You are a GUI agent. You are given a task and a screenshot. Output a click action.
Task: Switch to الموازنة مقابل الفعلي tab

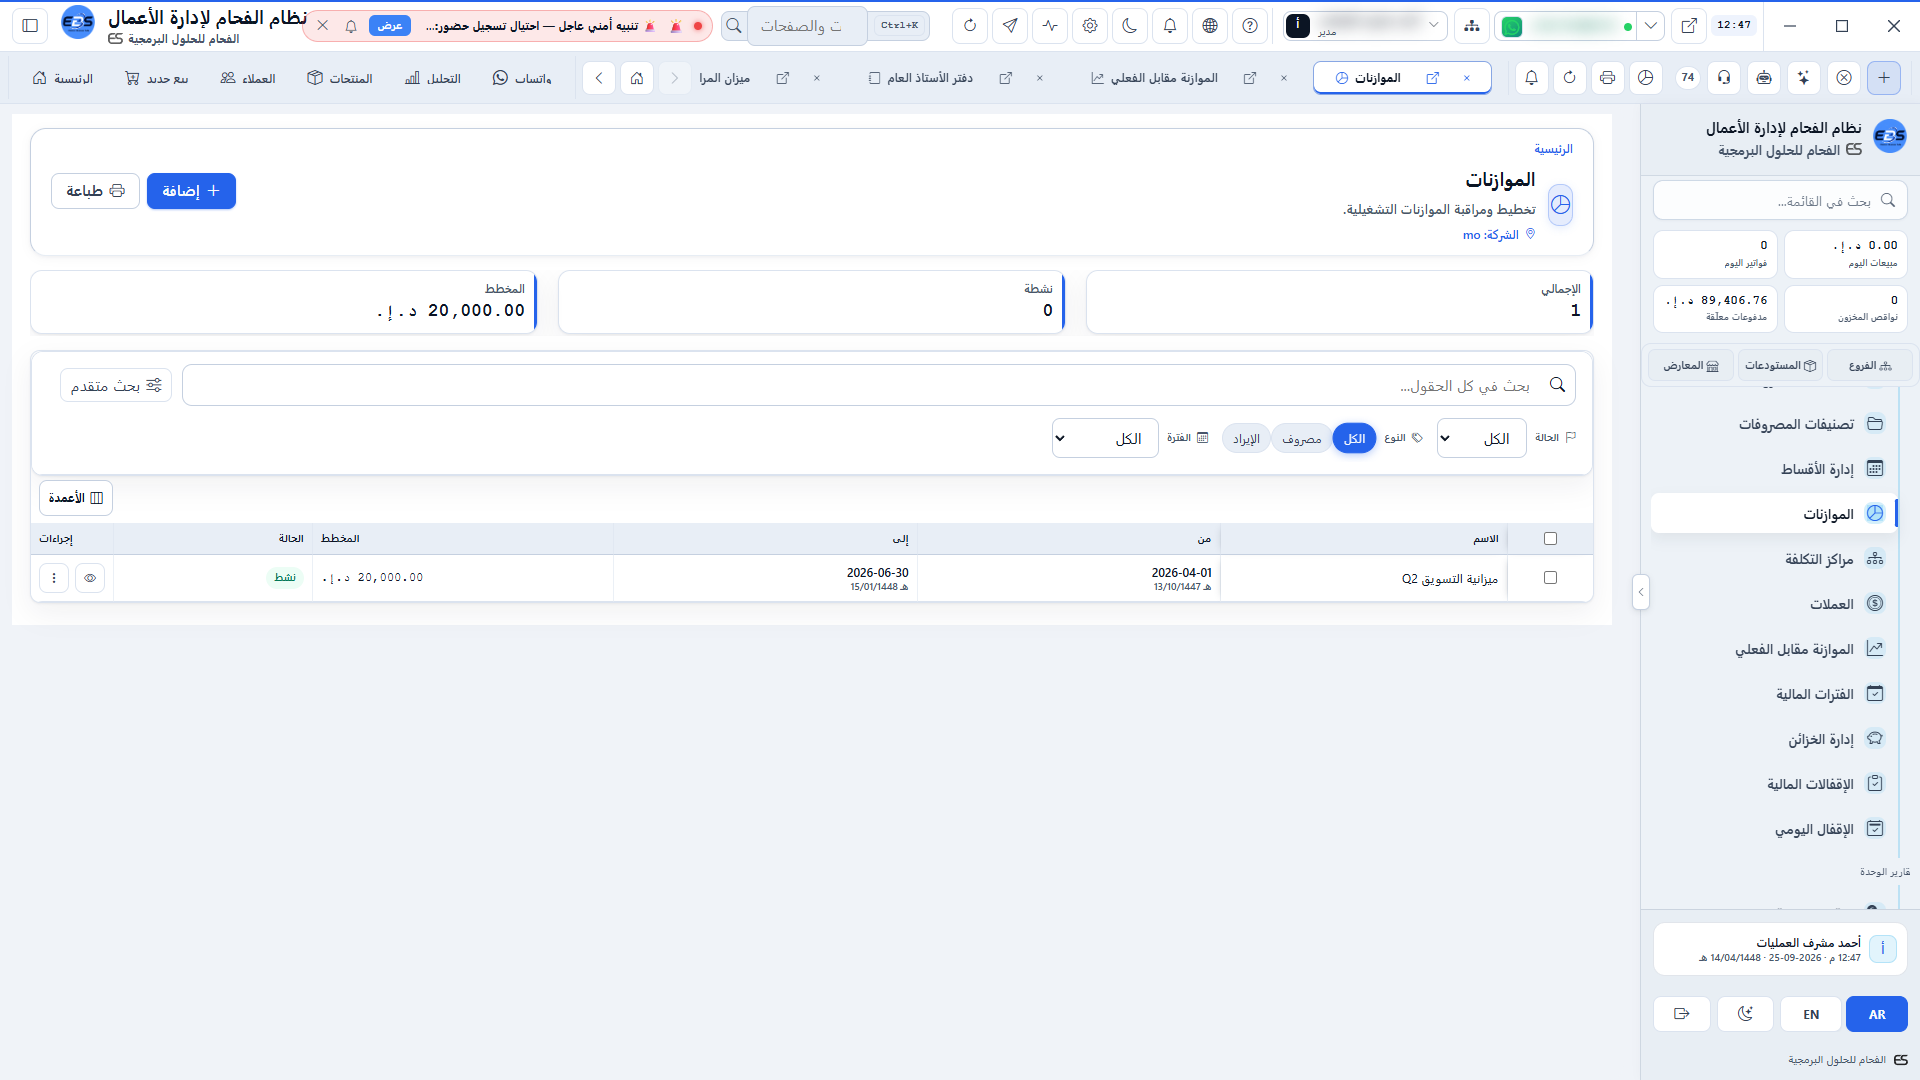click(1155, 78)
